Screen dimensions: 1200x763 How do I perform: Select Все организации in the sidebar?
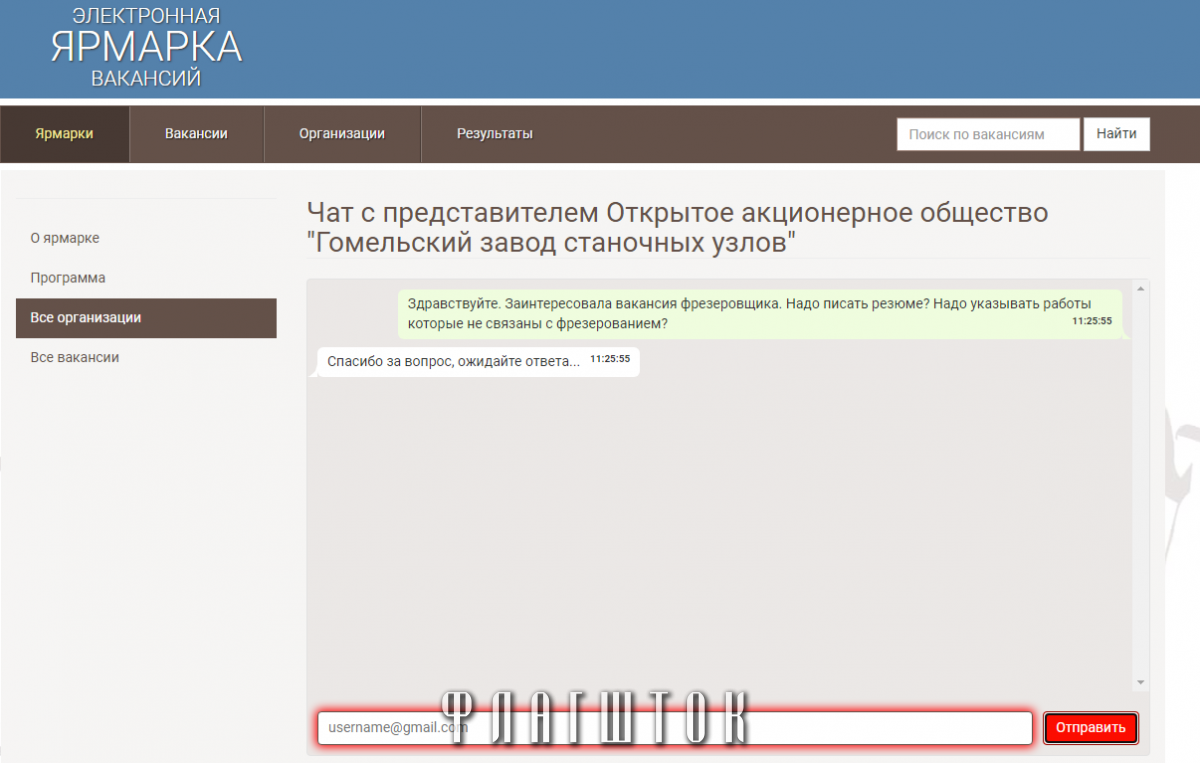(146, 318)
